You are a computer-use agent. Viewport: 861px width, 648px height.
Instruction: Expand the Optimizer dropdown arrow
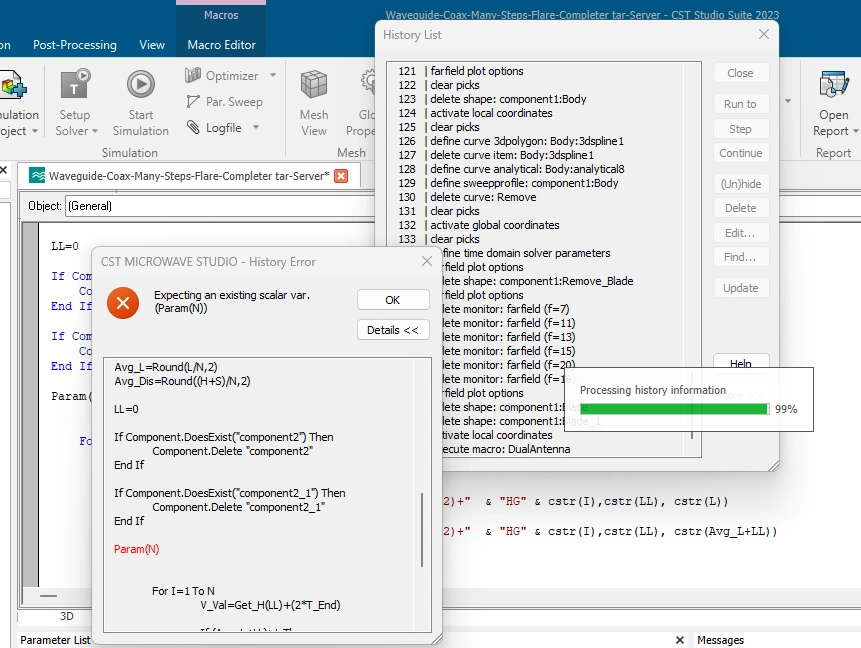(273, 75)
